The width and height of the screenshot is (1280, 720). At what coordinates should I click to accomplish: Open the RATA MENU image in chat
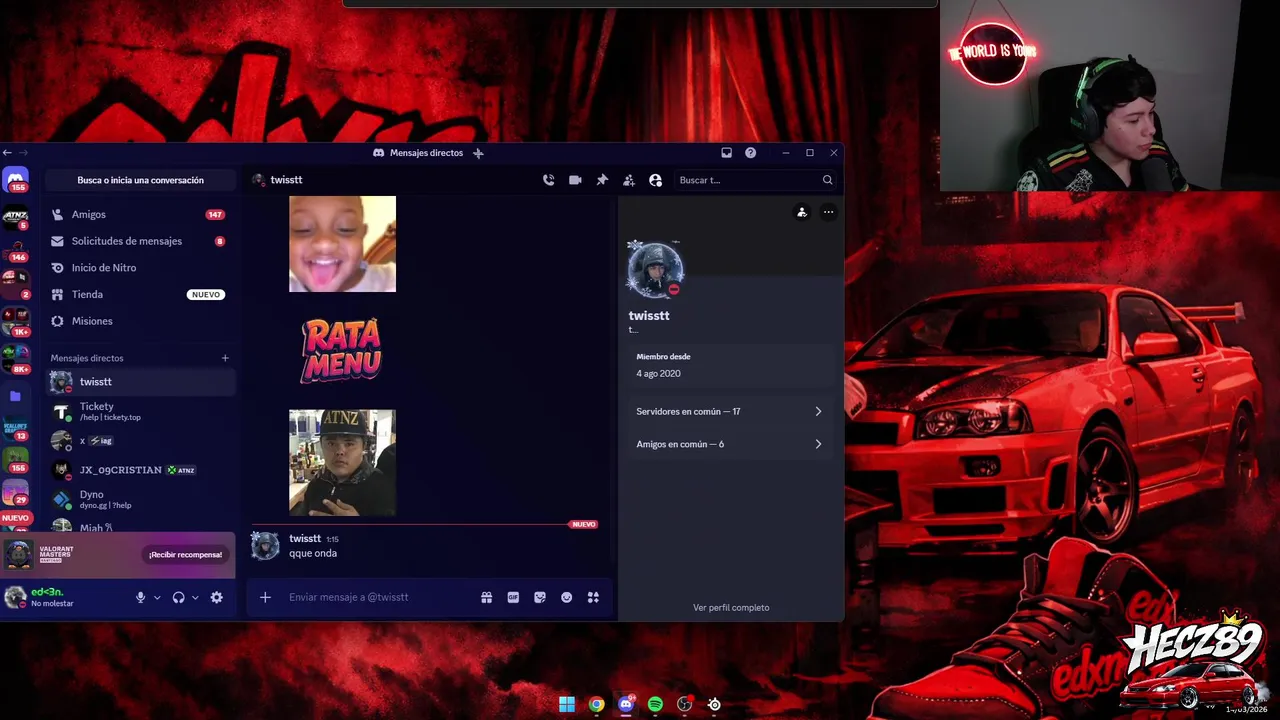click(x=342, y=350)
